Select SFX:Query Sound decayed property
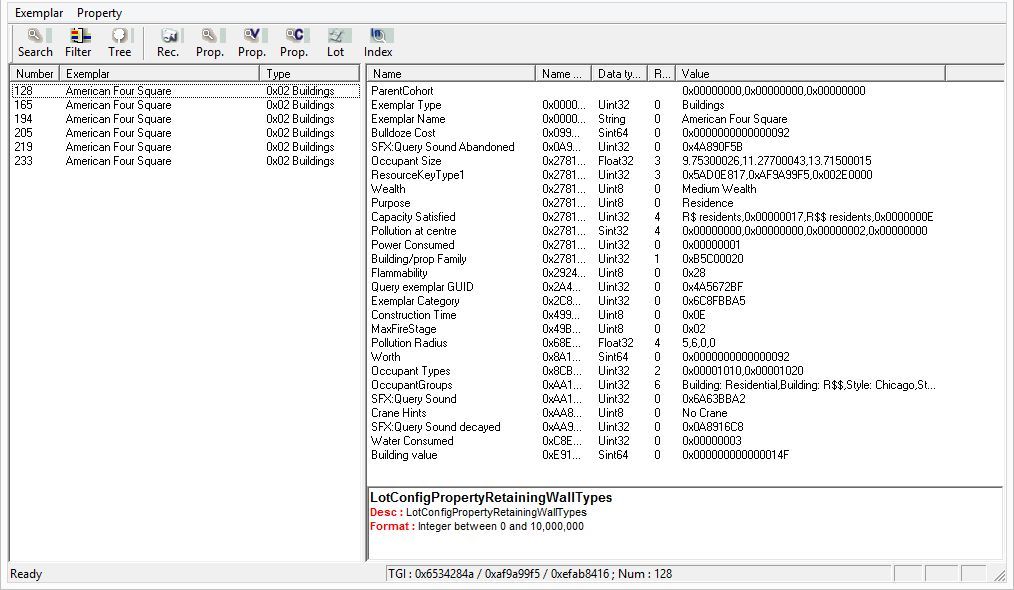 click(x=435, y=427)
